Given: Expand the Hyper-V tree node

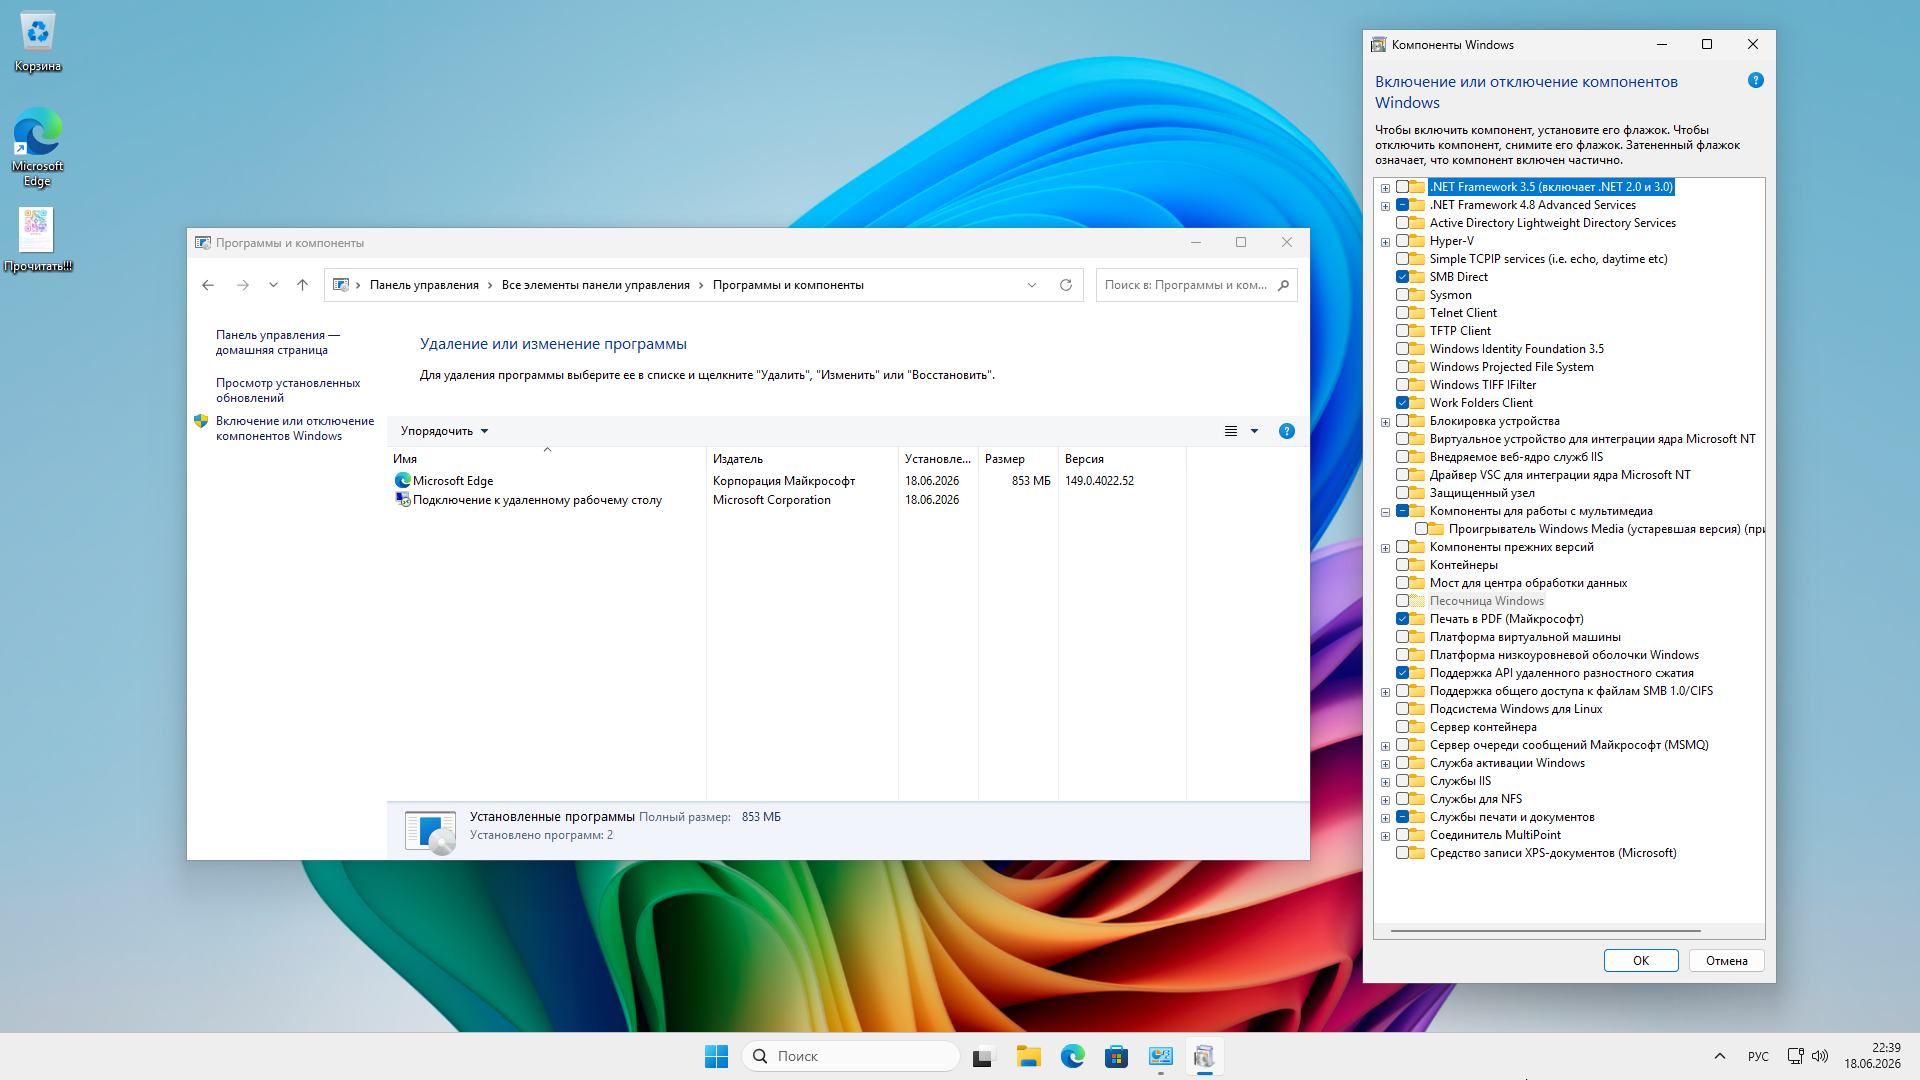Looking at the screenshot, I should (x=1385, y=242).
